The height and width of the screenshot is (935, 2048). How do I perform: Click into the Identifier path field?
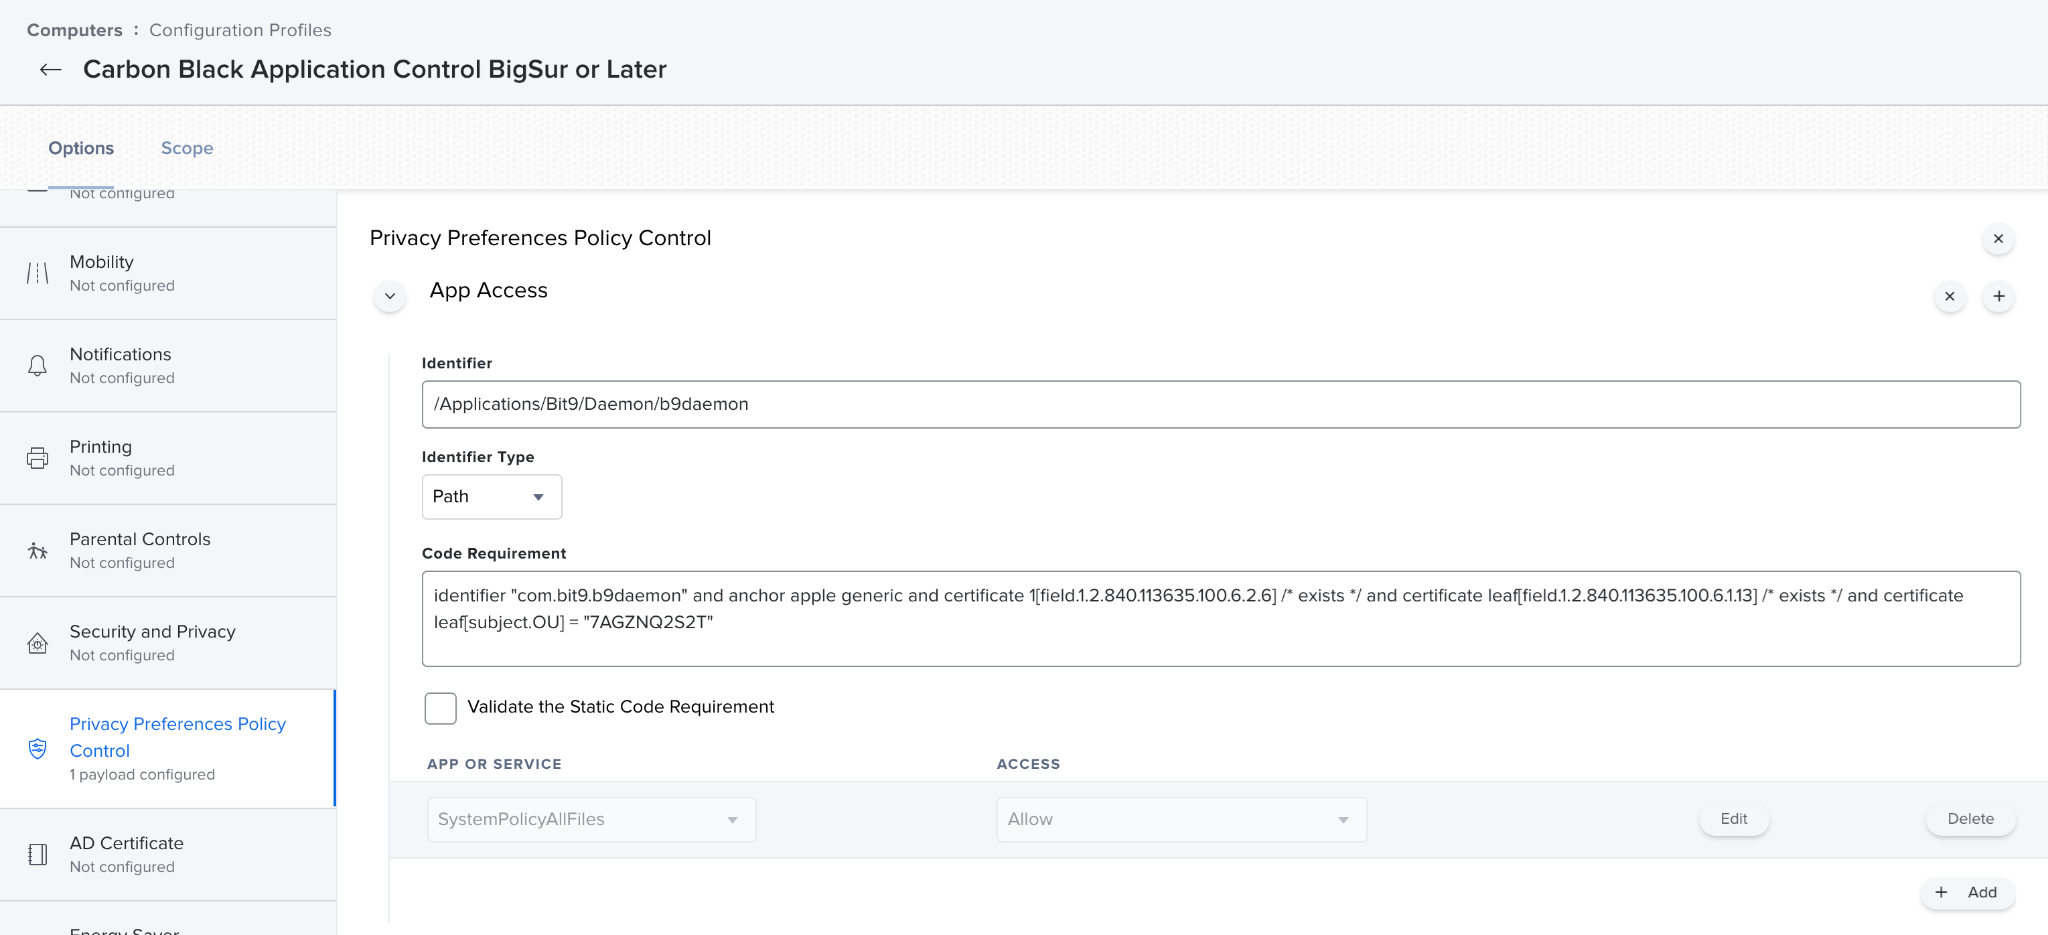click(x=1221, y=404)
